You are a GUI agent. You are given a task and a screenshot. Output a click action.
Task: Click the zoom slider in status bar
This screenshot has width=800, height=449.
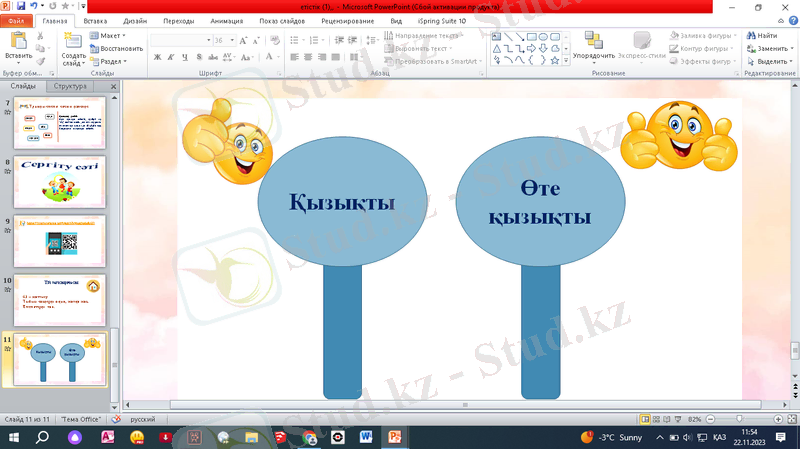click(739, 419)
